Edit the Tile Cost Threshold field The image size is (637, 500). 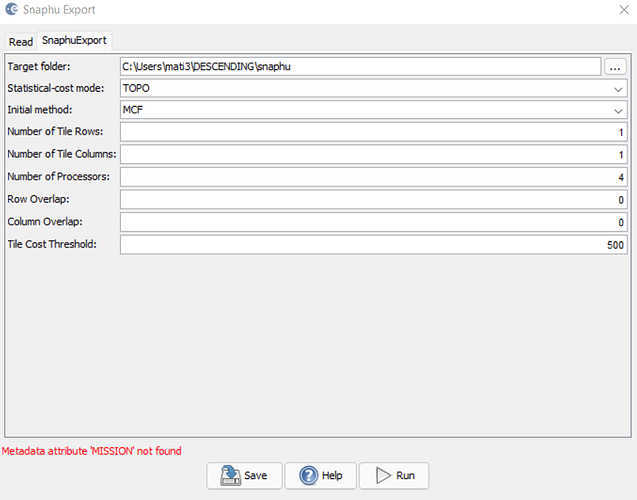373,245
